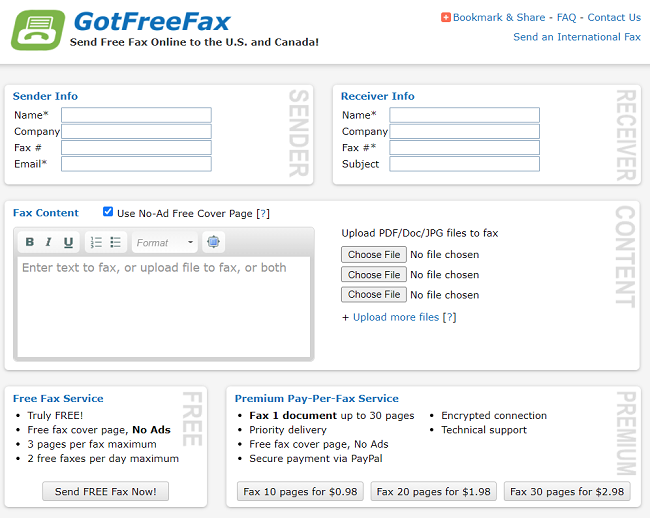
Task: Click '2 free faxes per day maximum' text
Action: (x=103, y=458)
